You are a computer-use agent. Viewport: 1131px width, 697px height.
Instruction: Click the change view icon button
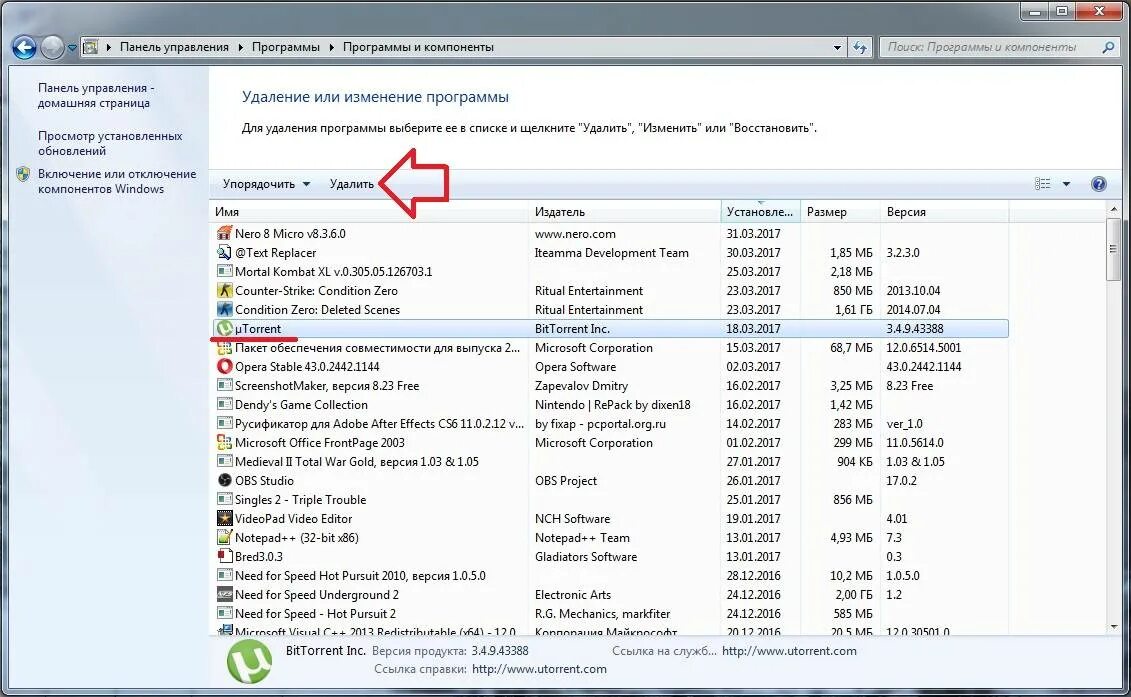click(x=1043, y=184)
